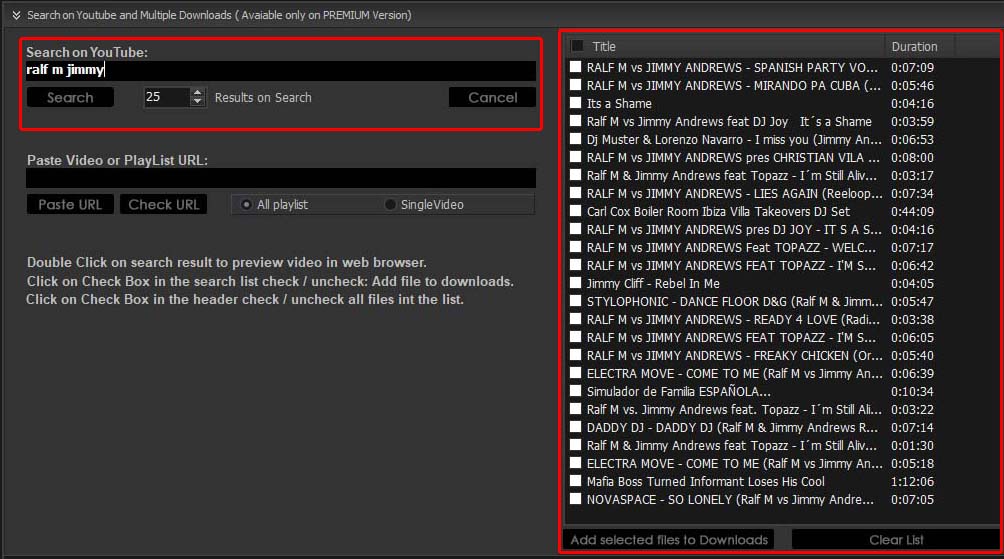Toggle the header checkbox to select all
This screenshot has height=559, width=1004.
tap(577, 46)
